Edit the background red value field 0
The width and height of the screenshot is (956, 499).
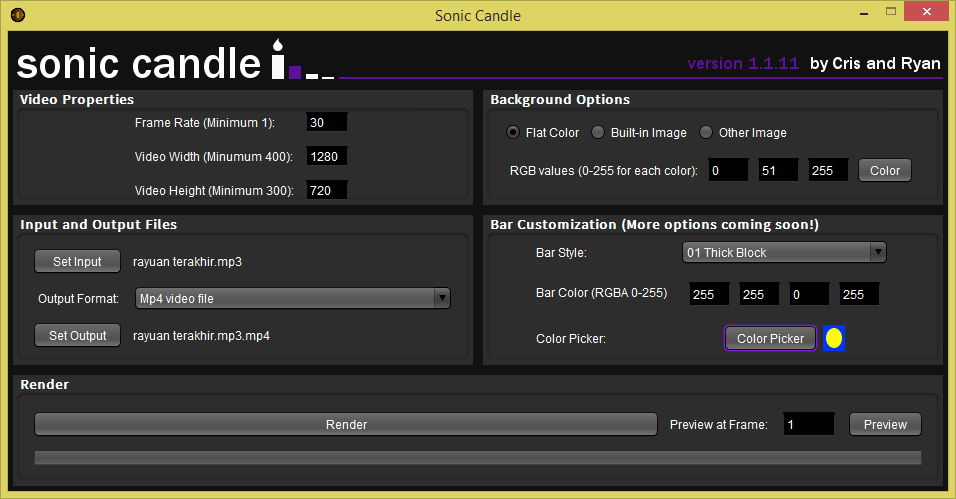tap(728, 170)
